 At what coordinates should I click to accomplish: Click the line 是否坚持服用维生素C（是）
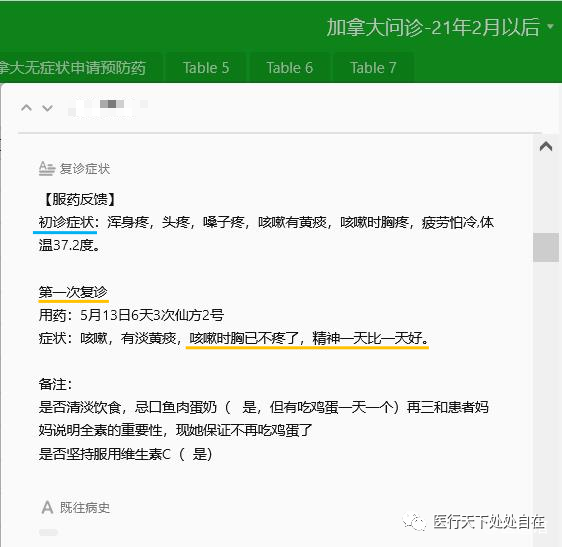coord(125,454)
